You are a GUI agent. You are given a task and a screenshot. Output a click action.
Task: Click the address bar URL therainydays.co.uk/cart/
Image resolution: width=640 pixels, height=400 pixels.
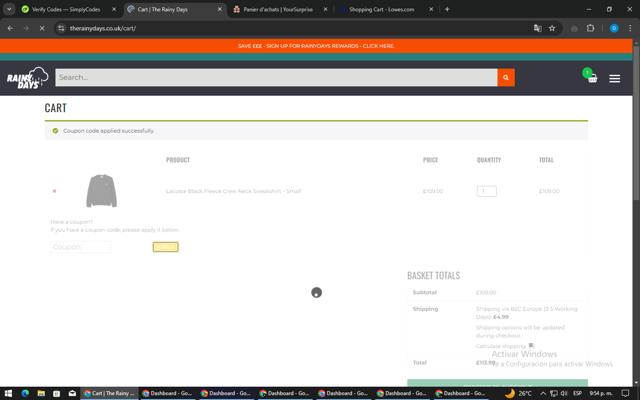[x=103, y=28]
